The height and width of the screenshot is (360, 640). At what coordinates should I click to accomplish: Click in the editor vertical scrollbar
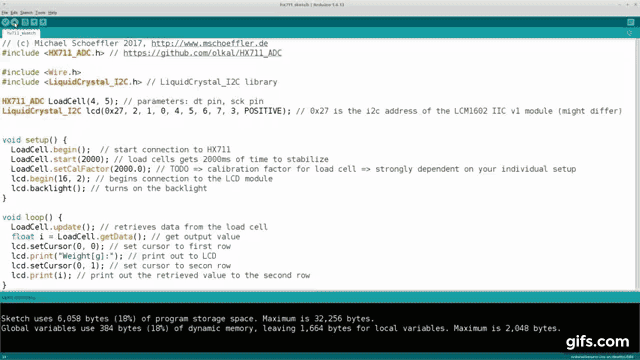click(637, 163)
